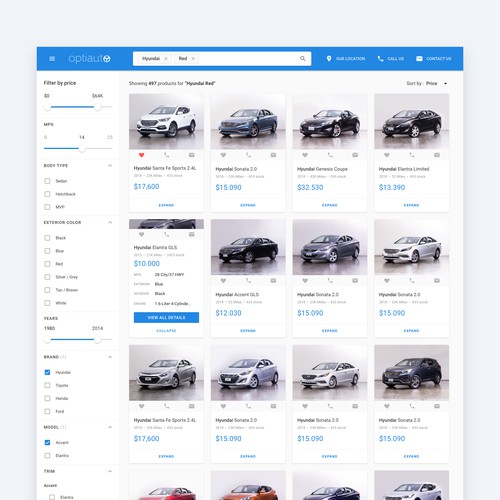
Task: Collapse the Trim section
Action: [x=110, y=471]
